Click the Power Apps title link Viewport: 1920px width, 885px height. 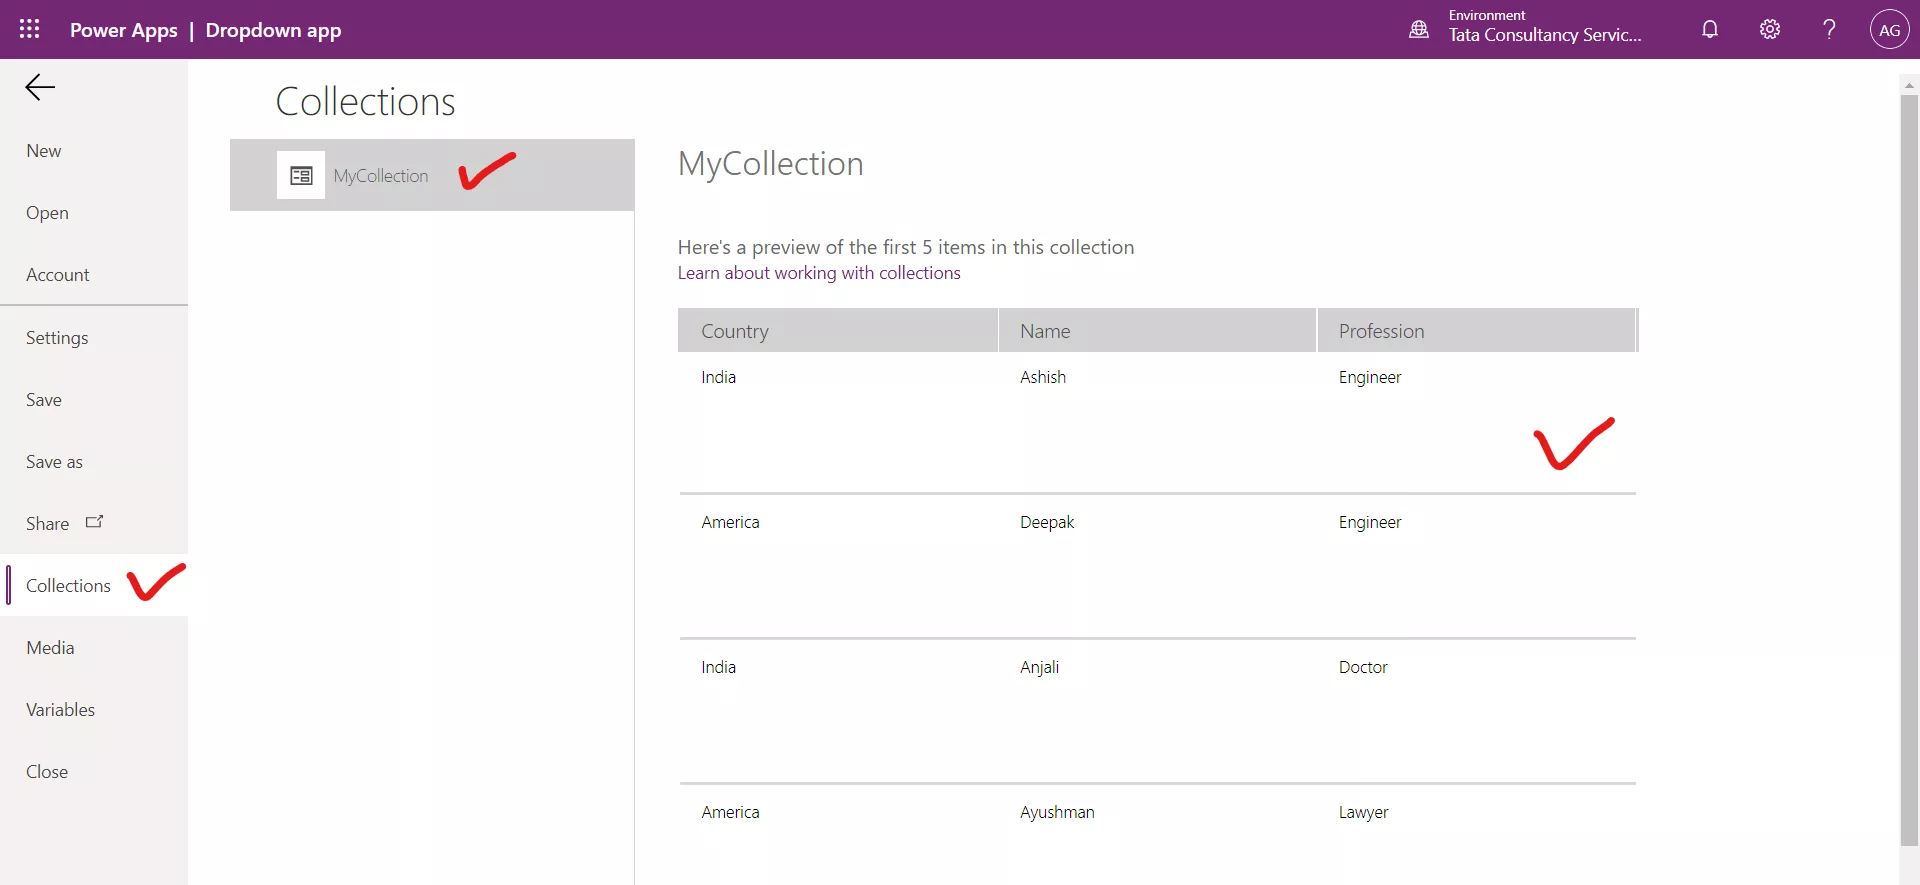tap(124, 30)
